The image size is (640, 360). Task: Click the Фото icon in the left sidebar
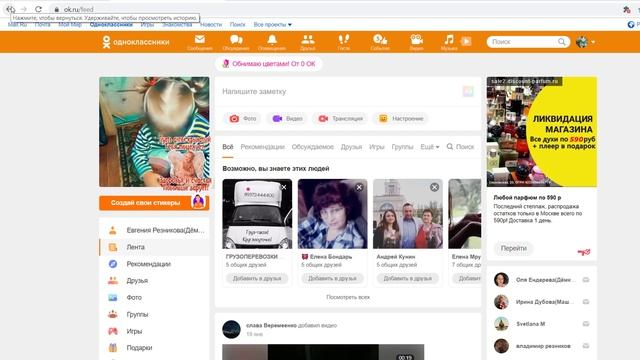[113, 298]
